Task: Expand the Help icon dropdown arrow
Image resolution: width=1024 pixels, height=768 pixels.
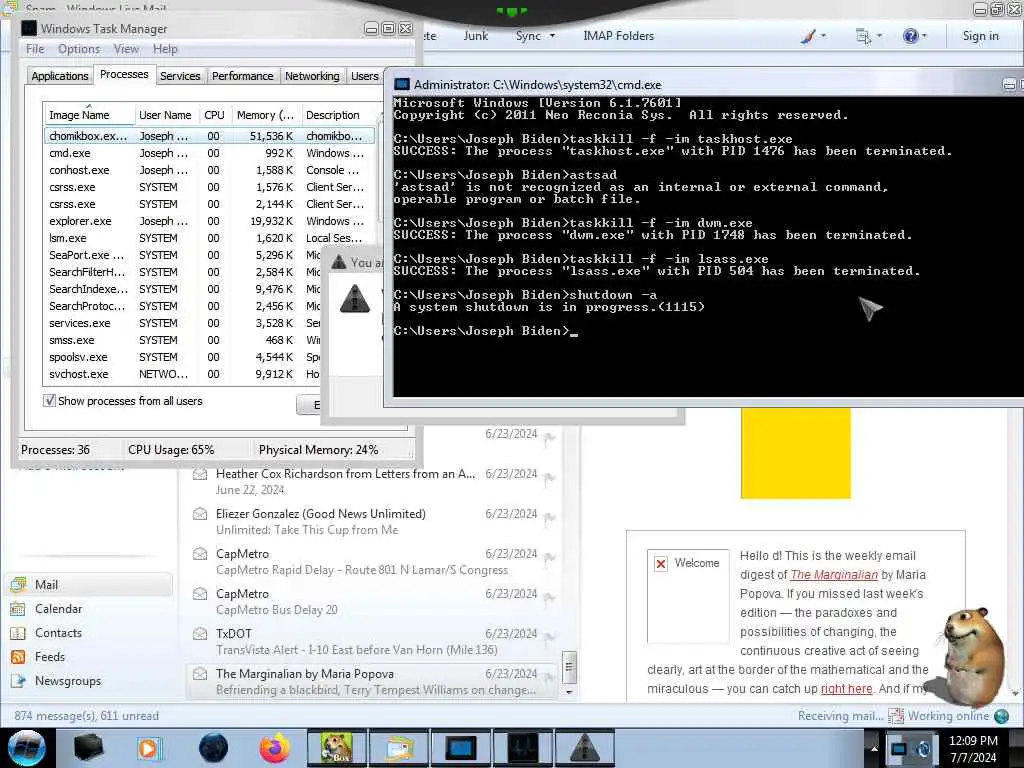Action: [x=925, y=36]
